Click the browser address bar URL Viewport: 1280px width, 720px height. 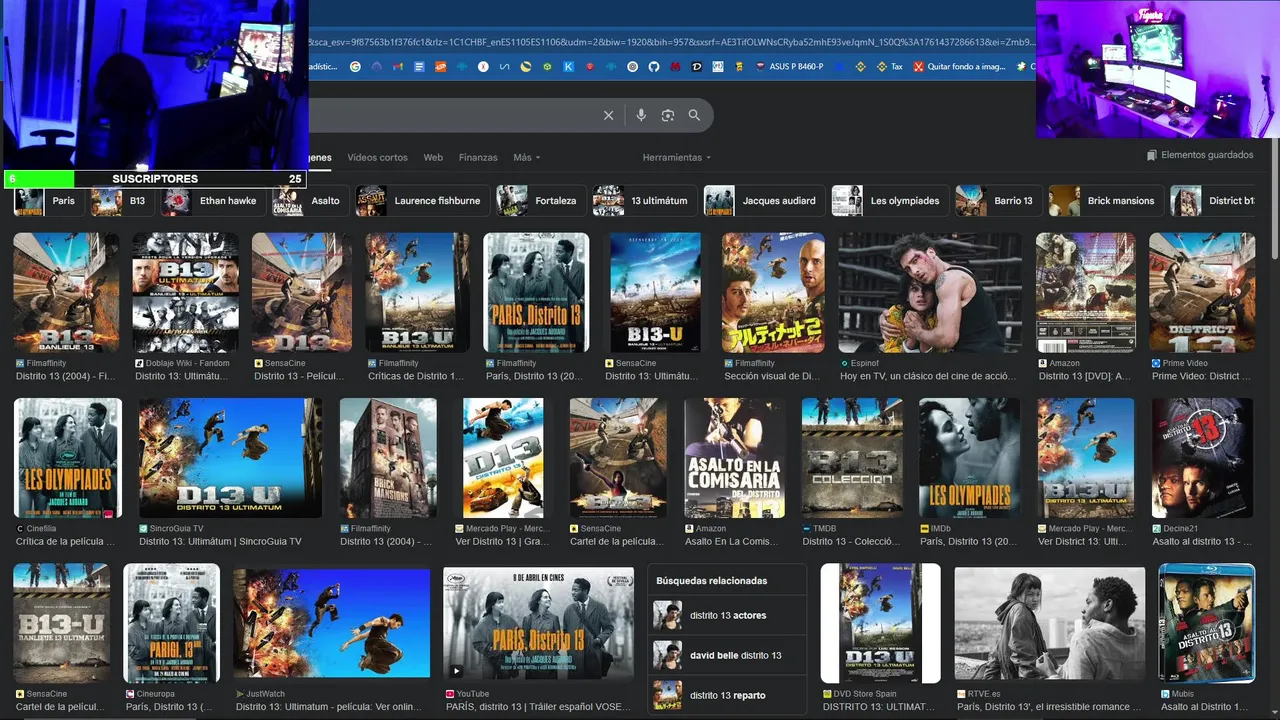(670, 41)
